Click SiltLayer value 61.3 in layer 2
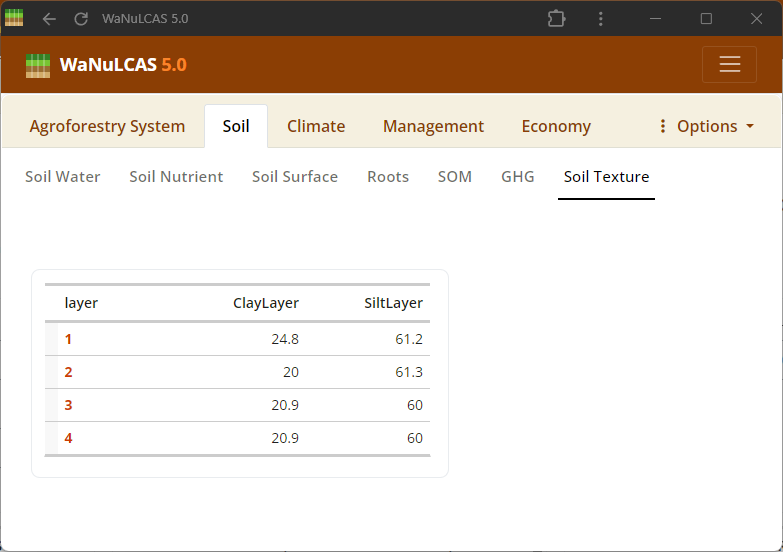The width and height of the screenshot is (783, 552). [408, 372]
